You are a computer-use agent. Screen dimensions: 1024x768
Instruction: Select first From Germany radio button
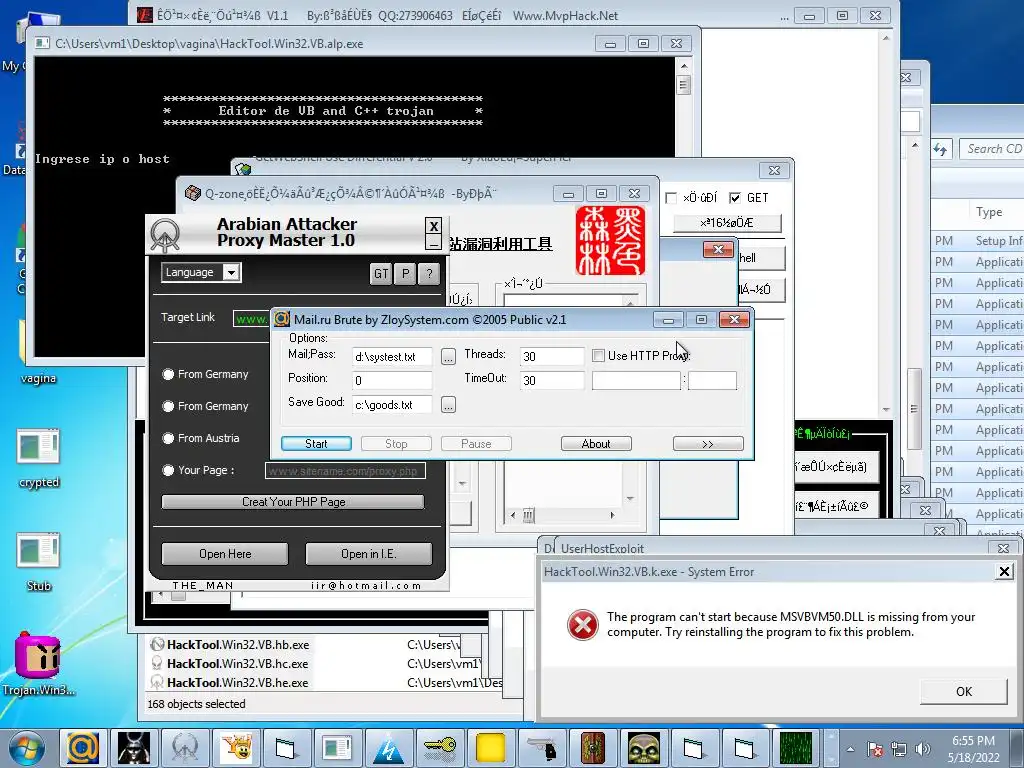(x=168, y=374)
